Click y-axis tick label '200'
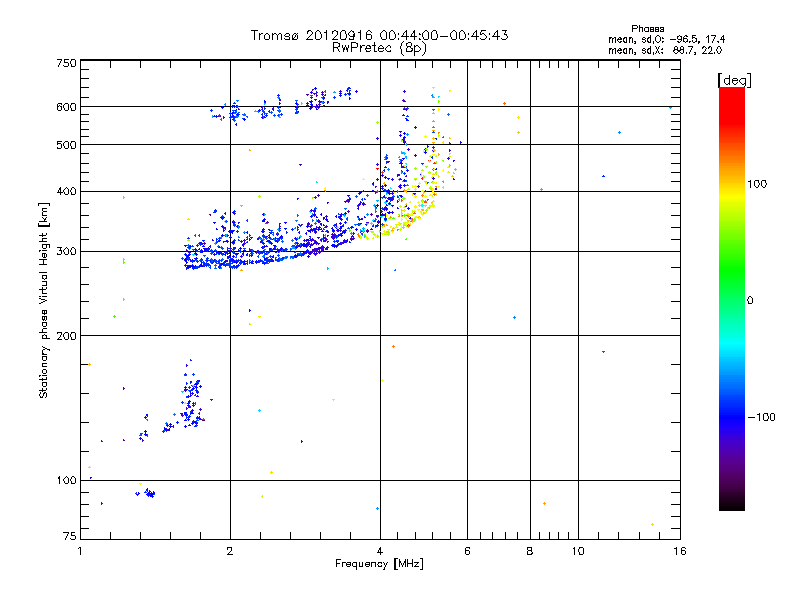 [66, 336]
